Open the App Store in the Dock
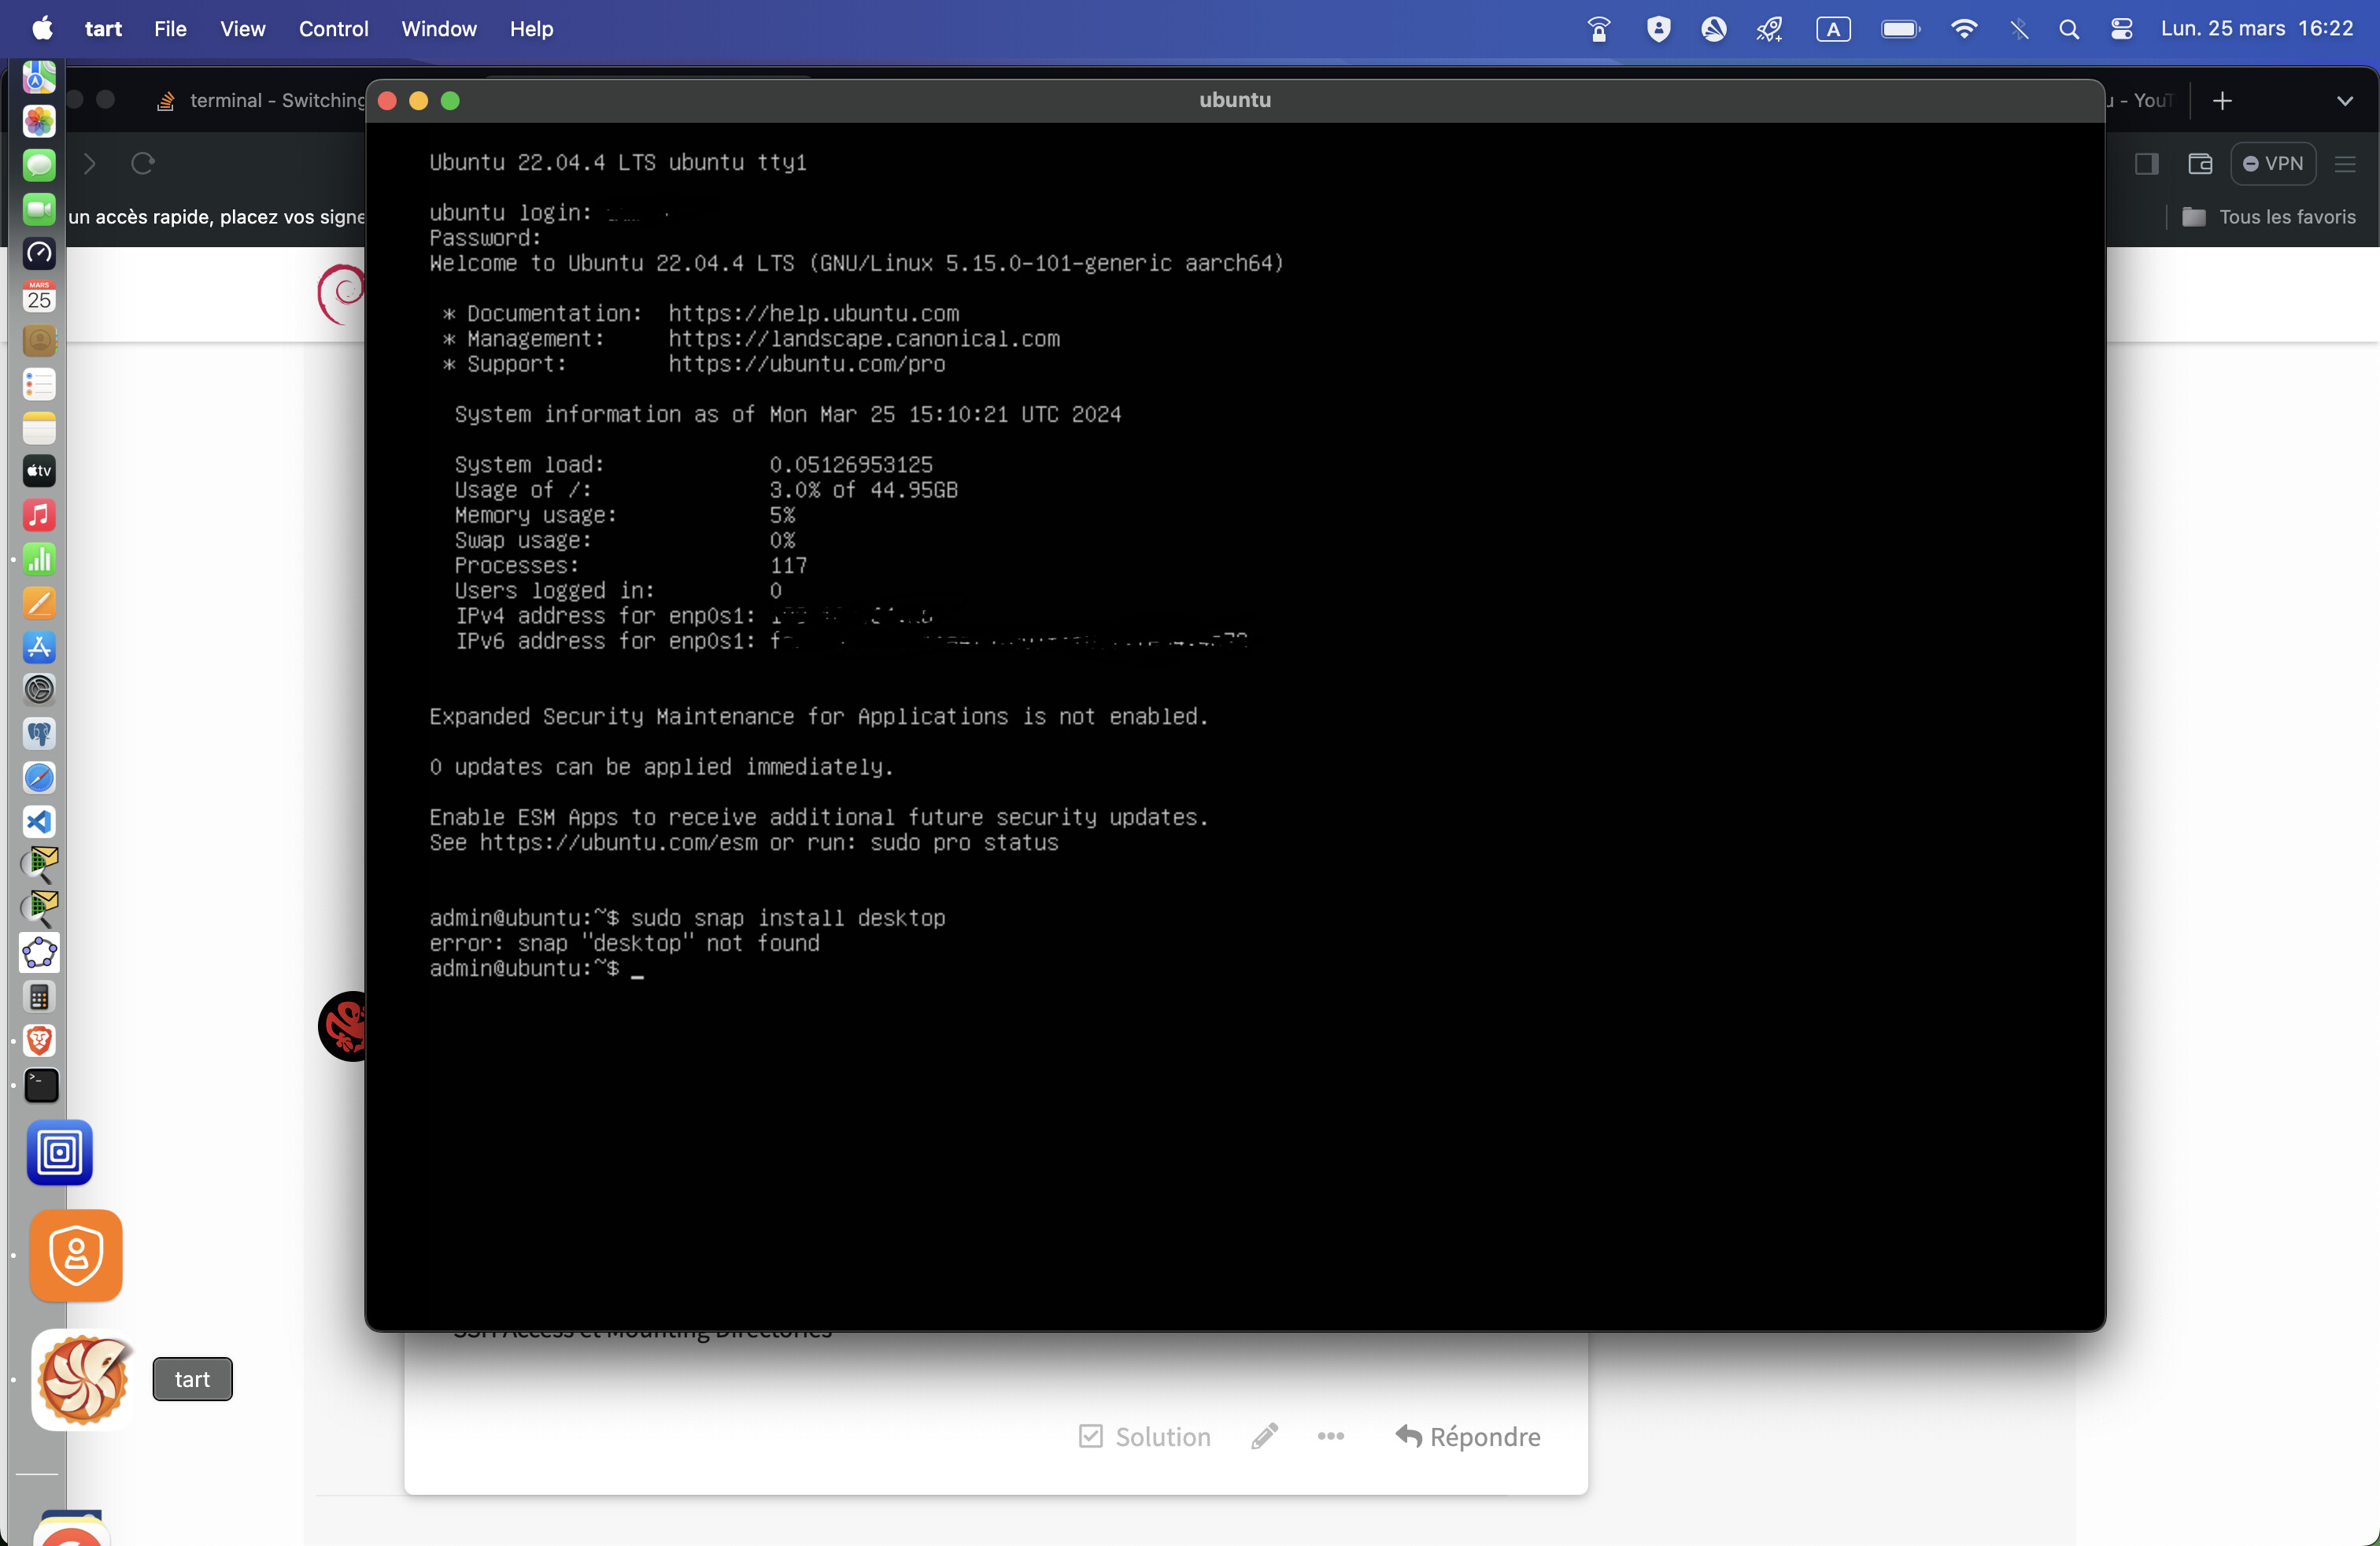 39,647
